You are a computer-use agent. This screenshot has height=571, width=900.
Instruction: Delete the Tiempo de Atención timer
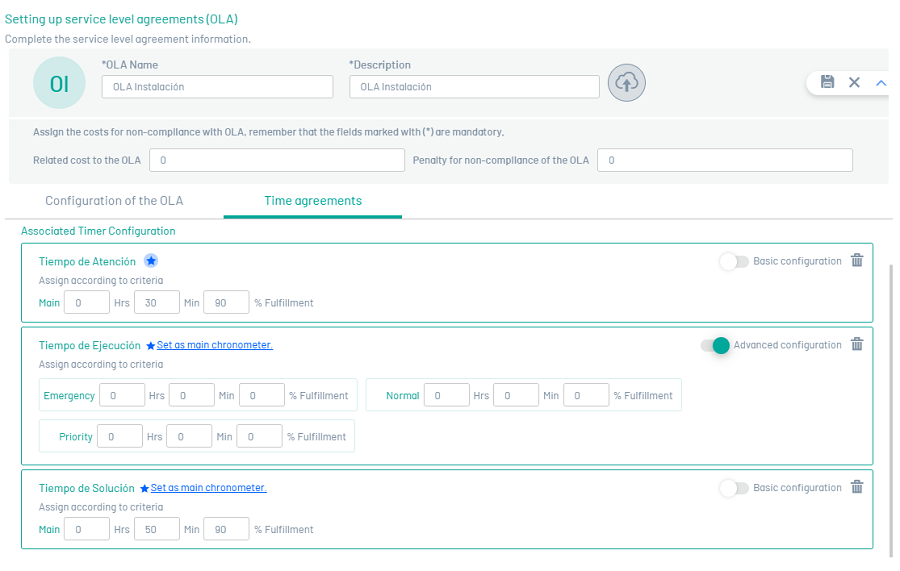click(856, 261)
